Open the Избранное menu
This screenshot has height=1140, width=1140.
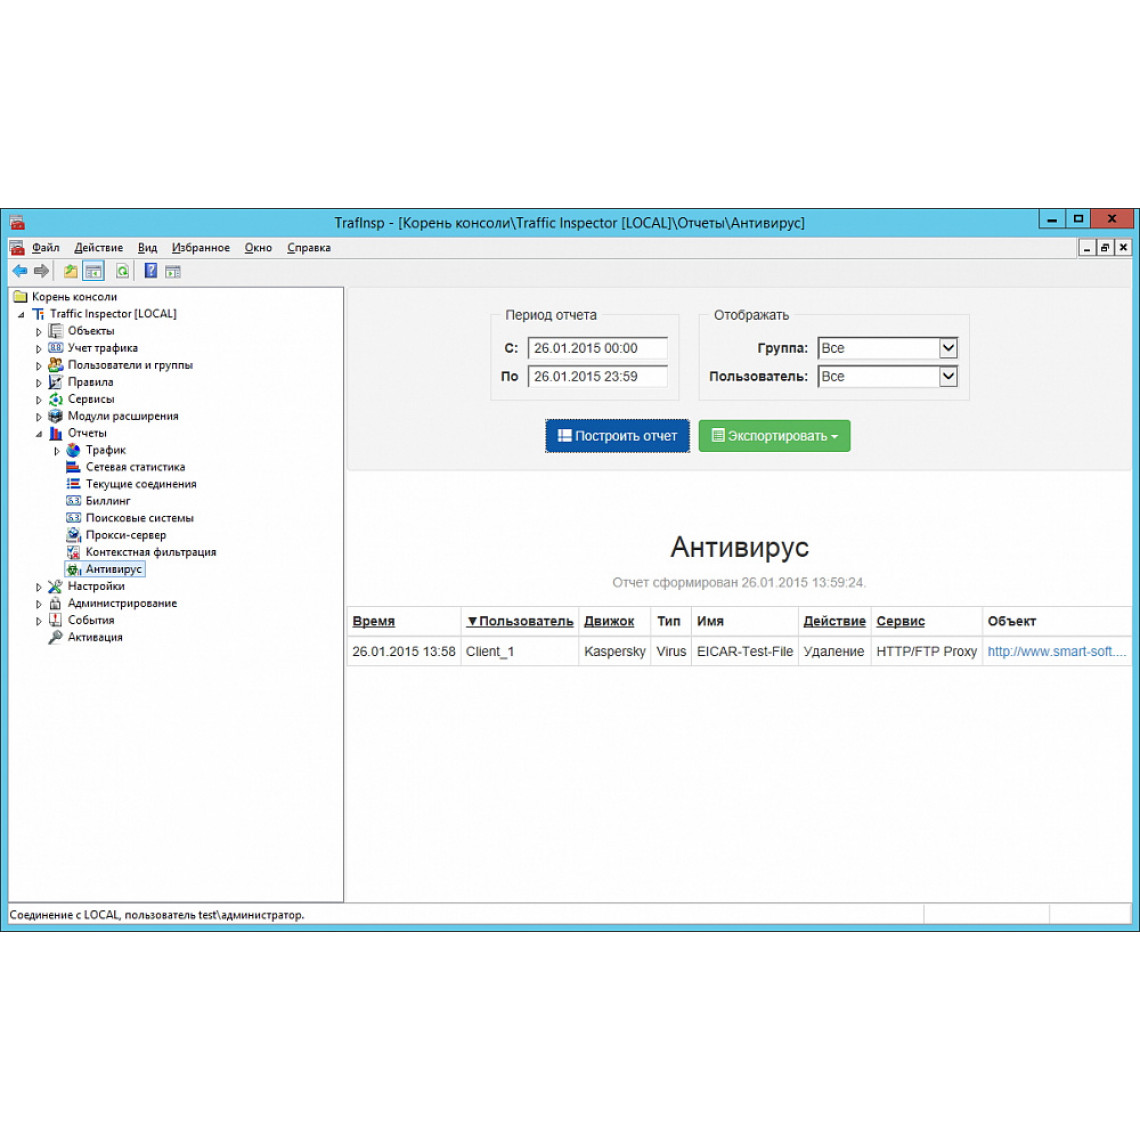[201, 248]
